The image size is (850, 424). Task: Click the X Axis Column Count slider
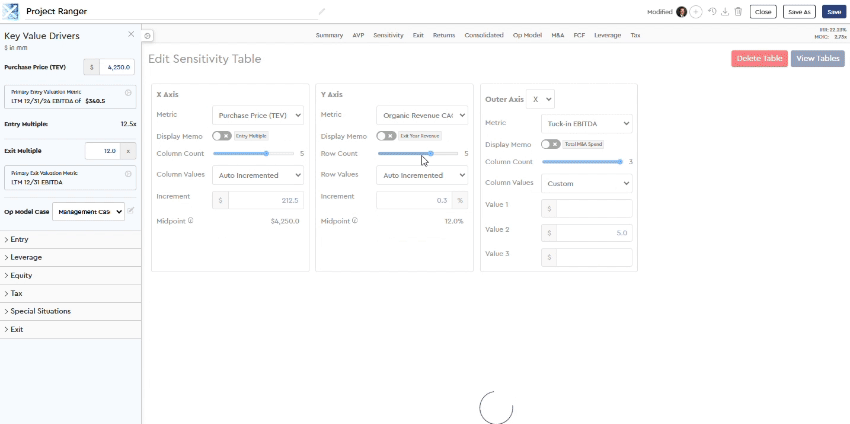(x=254, y=154)
